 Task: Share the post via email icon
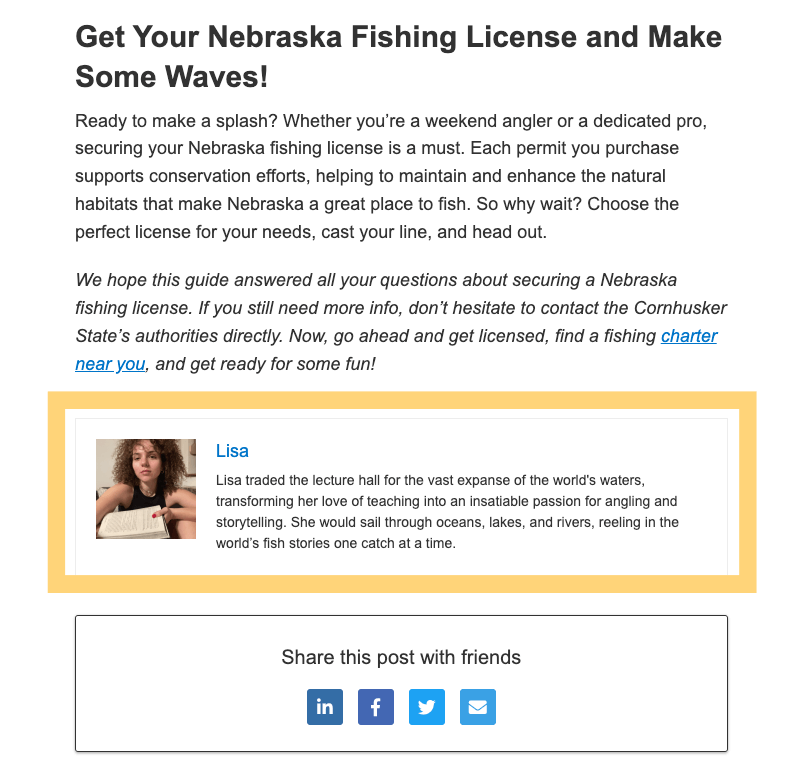click(478, 707)
